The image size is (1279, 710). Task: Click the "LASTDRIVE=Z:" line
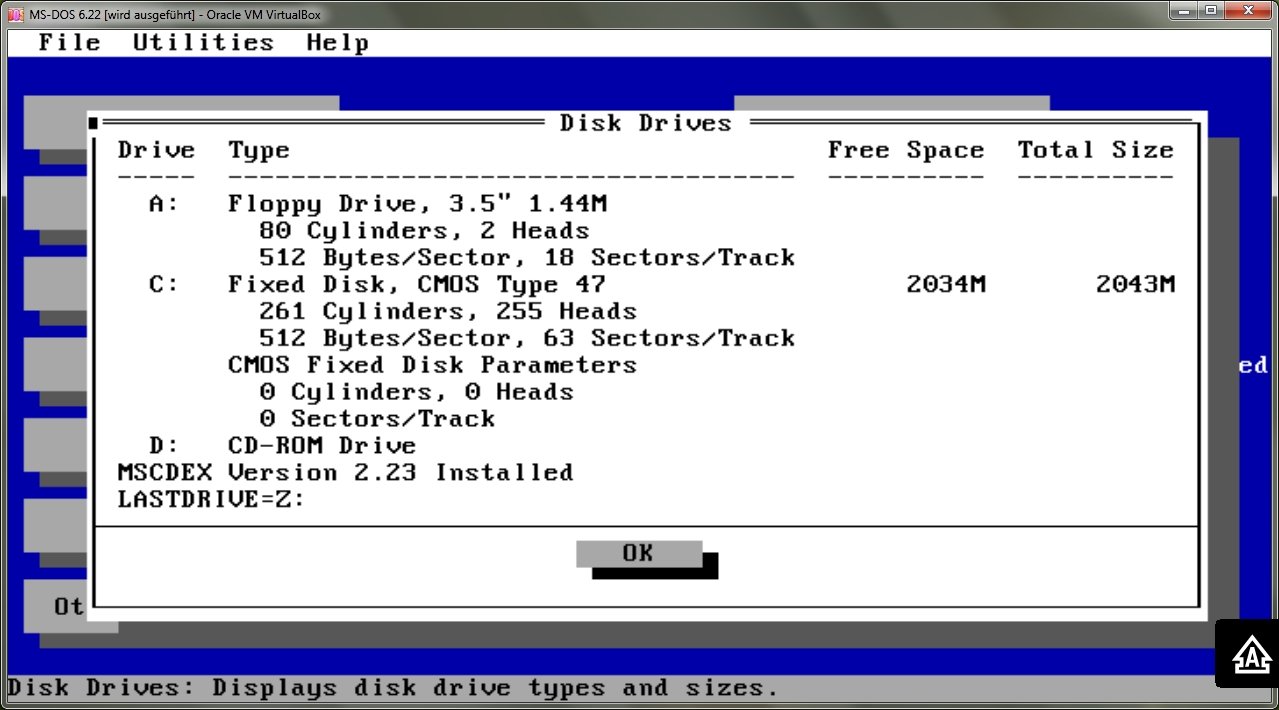[x=211, y=500]
